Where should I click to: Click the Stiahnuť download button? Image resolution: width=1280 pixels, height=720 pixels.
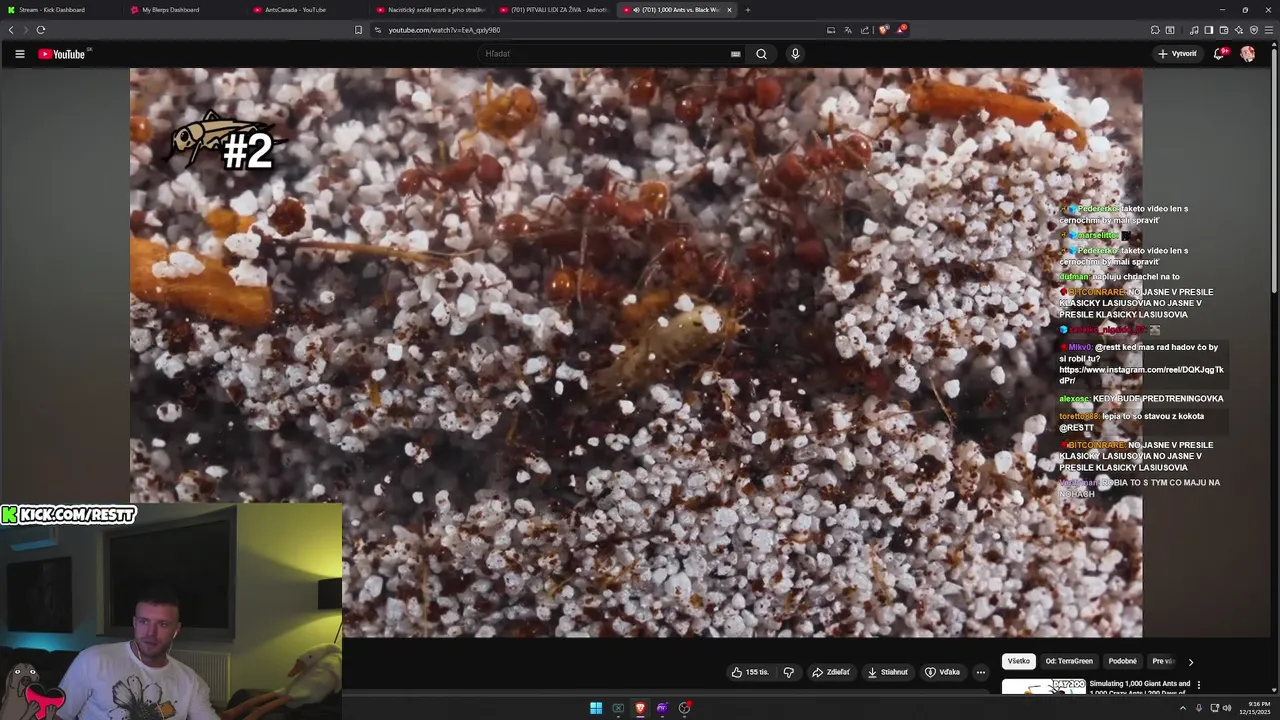pyautogui.click(x=888, y=672)
